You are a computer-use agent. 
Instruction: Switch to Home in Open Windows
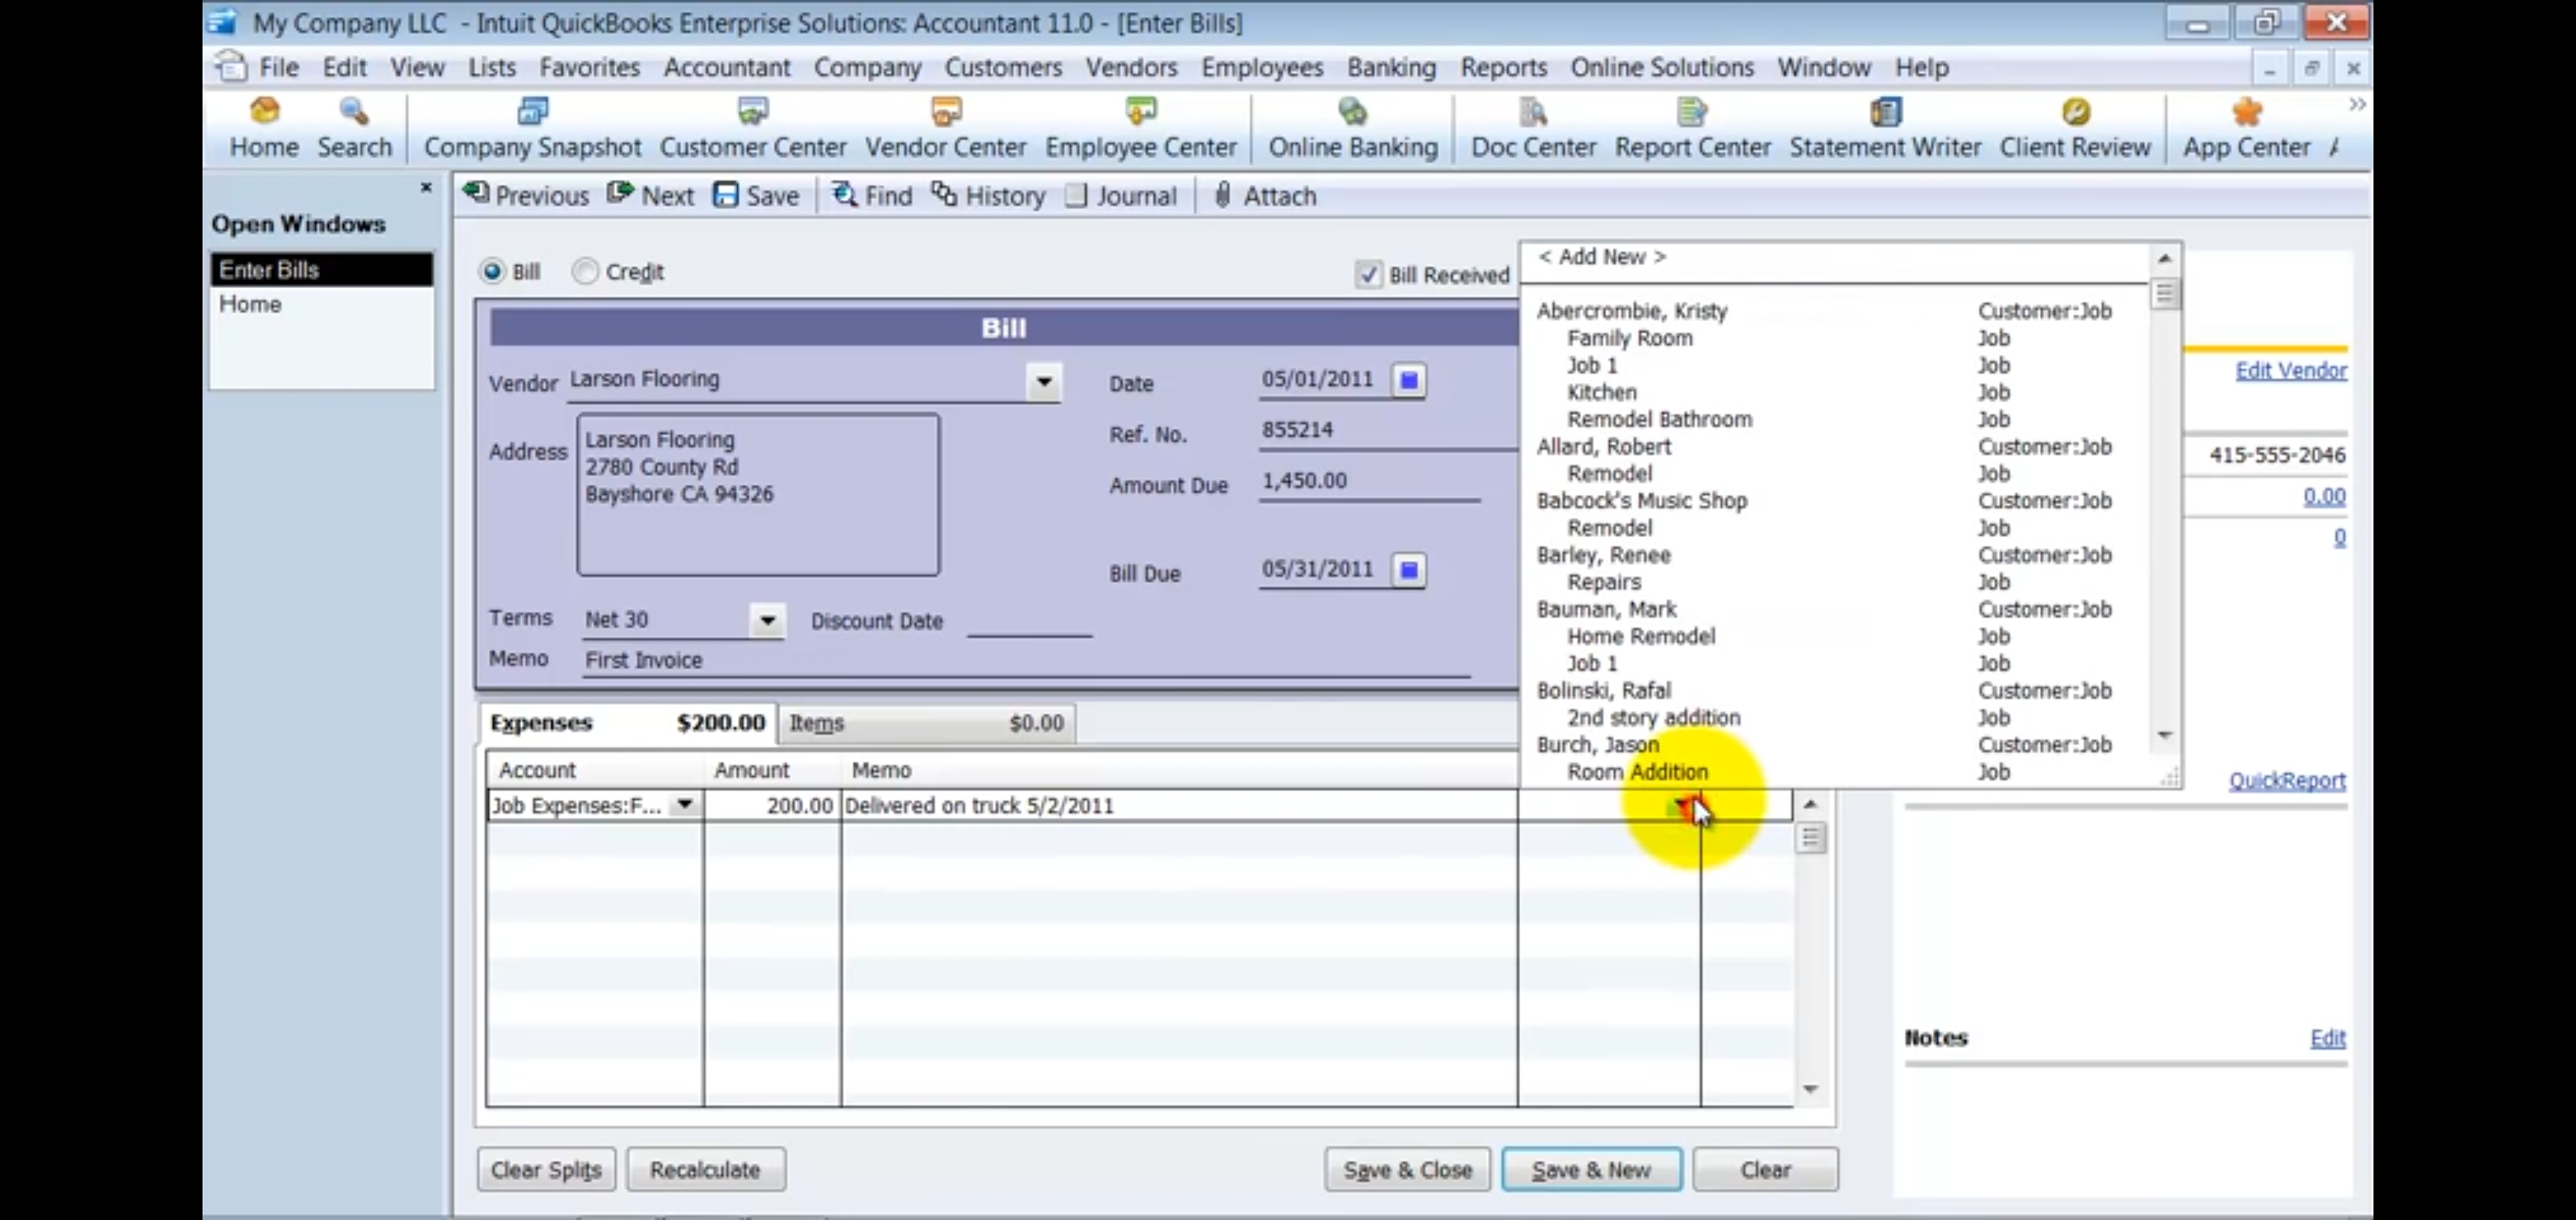pos(321,304)
